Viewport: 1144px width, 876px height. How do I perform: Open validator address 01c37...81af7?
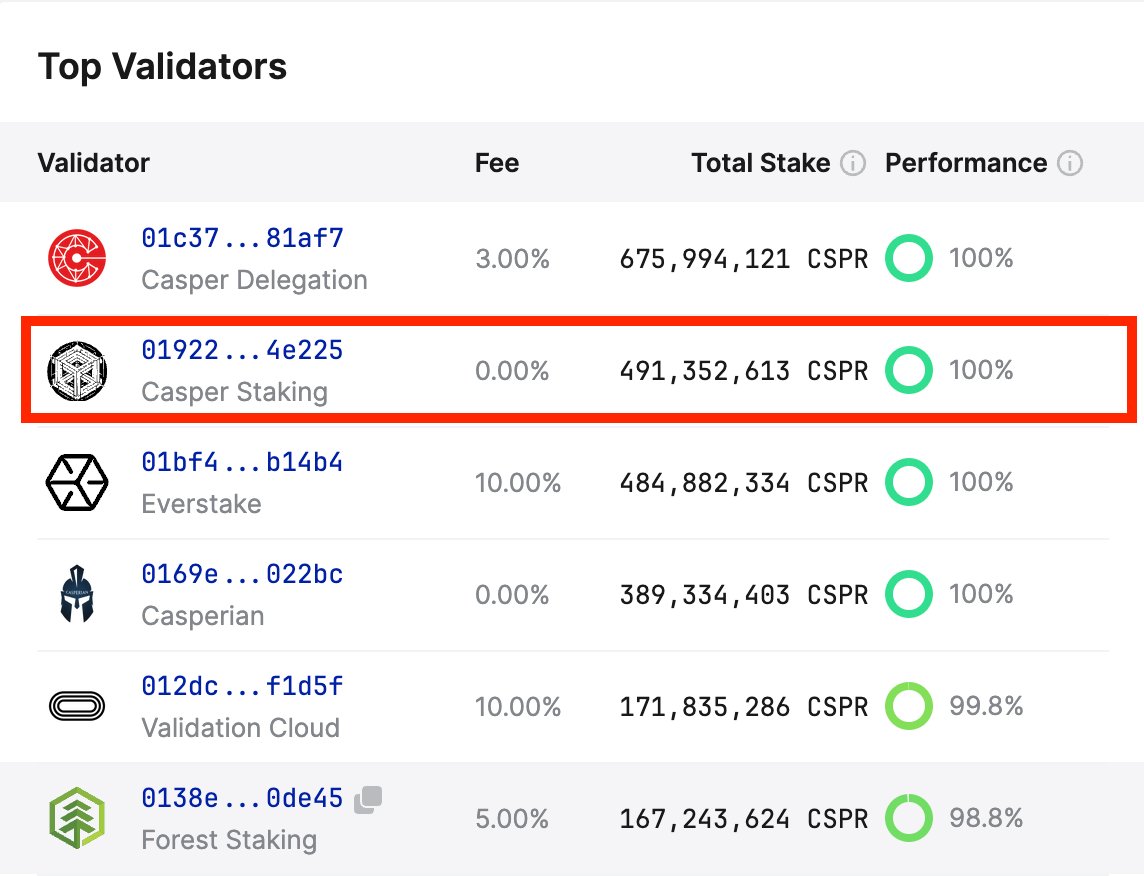[242, 238]
